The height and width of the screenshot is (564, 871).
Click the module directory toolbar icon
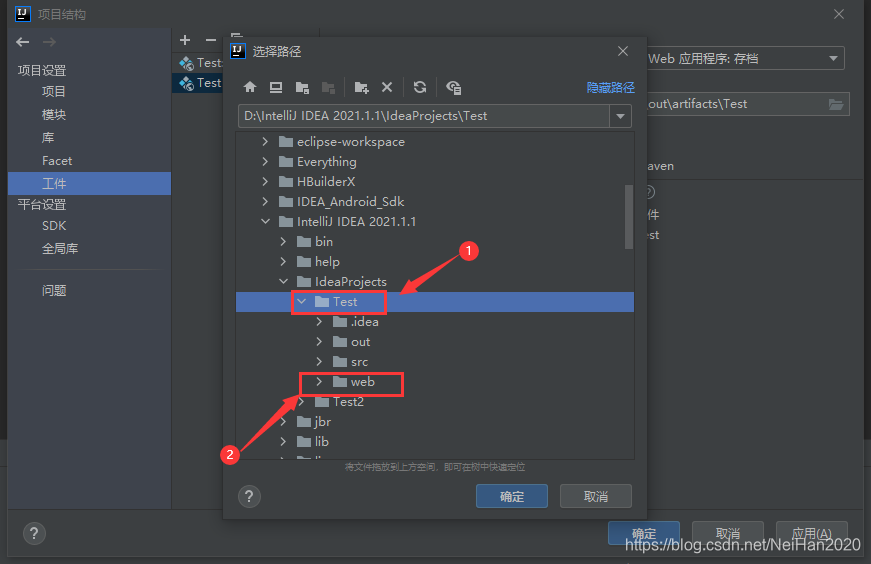tap(328, 87)
